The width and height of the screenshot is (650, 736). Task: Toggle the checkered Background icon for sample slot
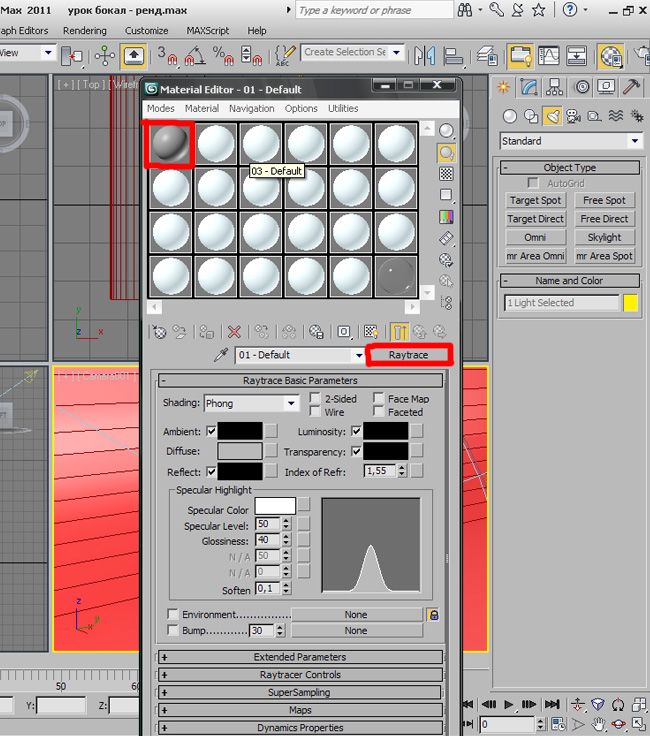click(x=446, y=174)
